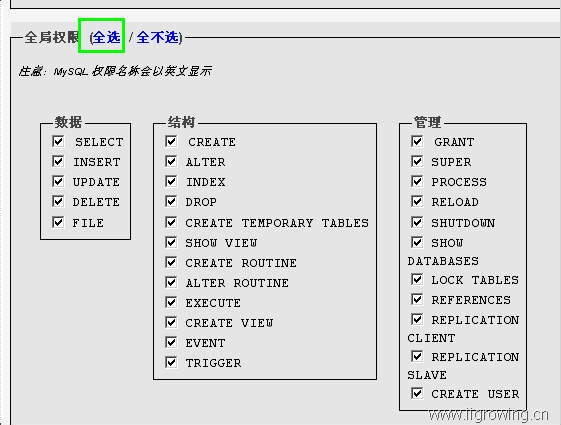Toggle the CREATE checkbox in 结构 group
The width and height of the screenshot is (561, 425).
tap(171, 141)
